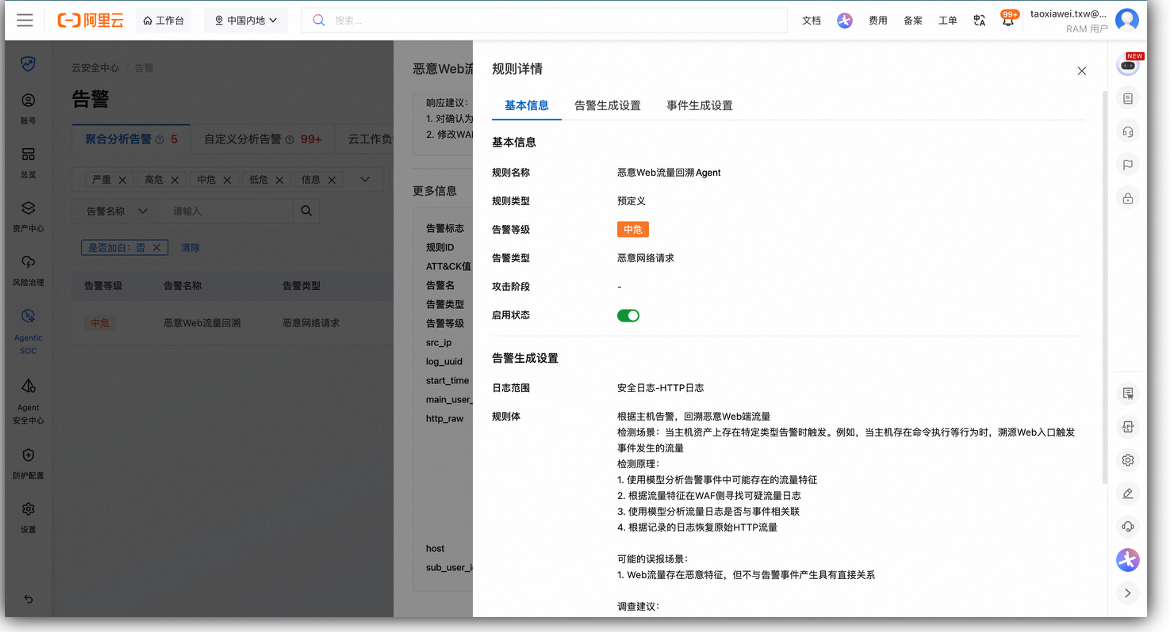Click the magnifier search button in alerts

[306, 211]
